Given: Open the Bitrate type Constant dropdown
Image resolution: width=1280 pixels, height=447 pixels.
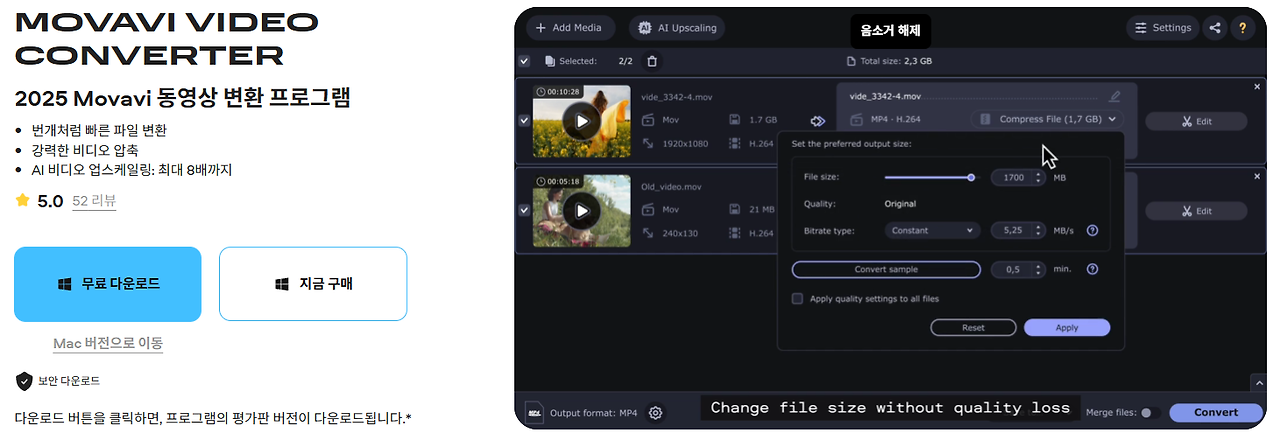Looking at the screenshot, I should pyautogui.click(x=931, y=230).
